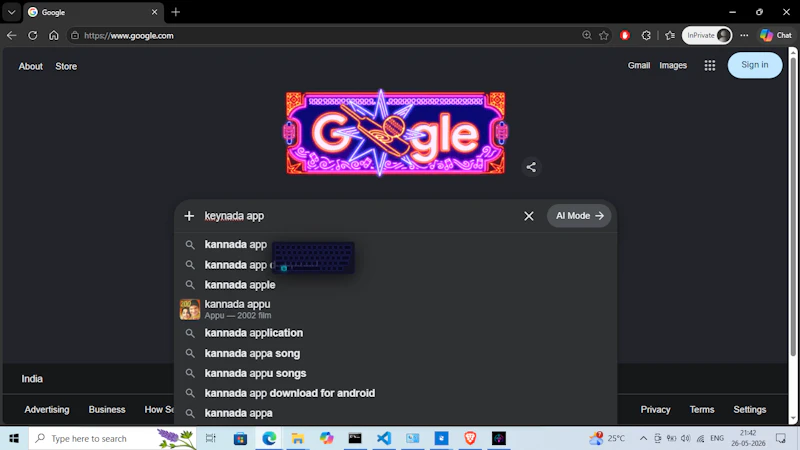The width and height of the screenshot is (800, 450).
Task: Open Copilot Chat in the sidebar
Action: tap(776, 35)
